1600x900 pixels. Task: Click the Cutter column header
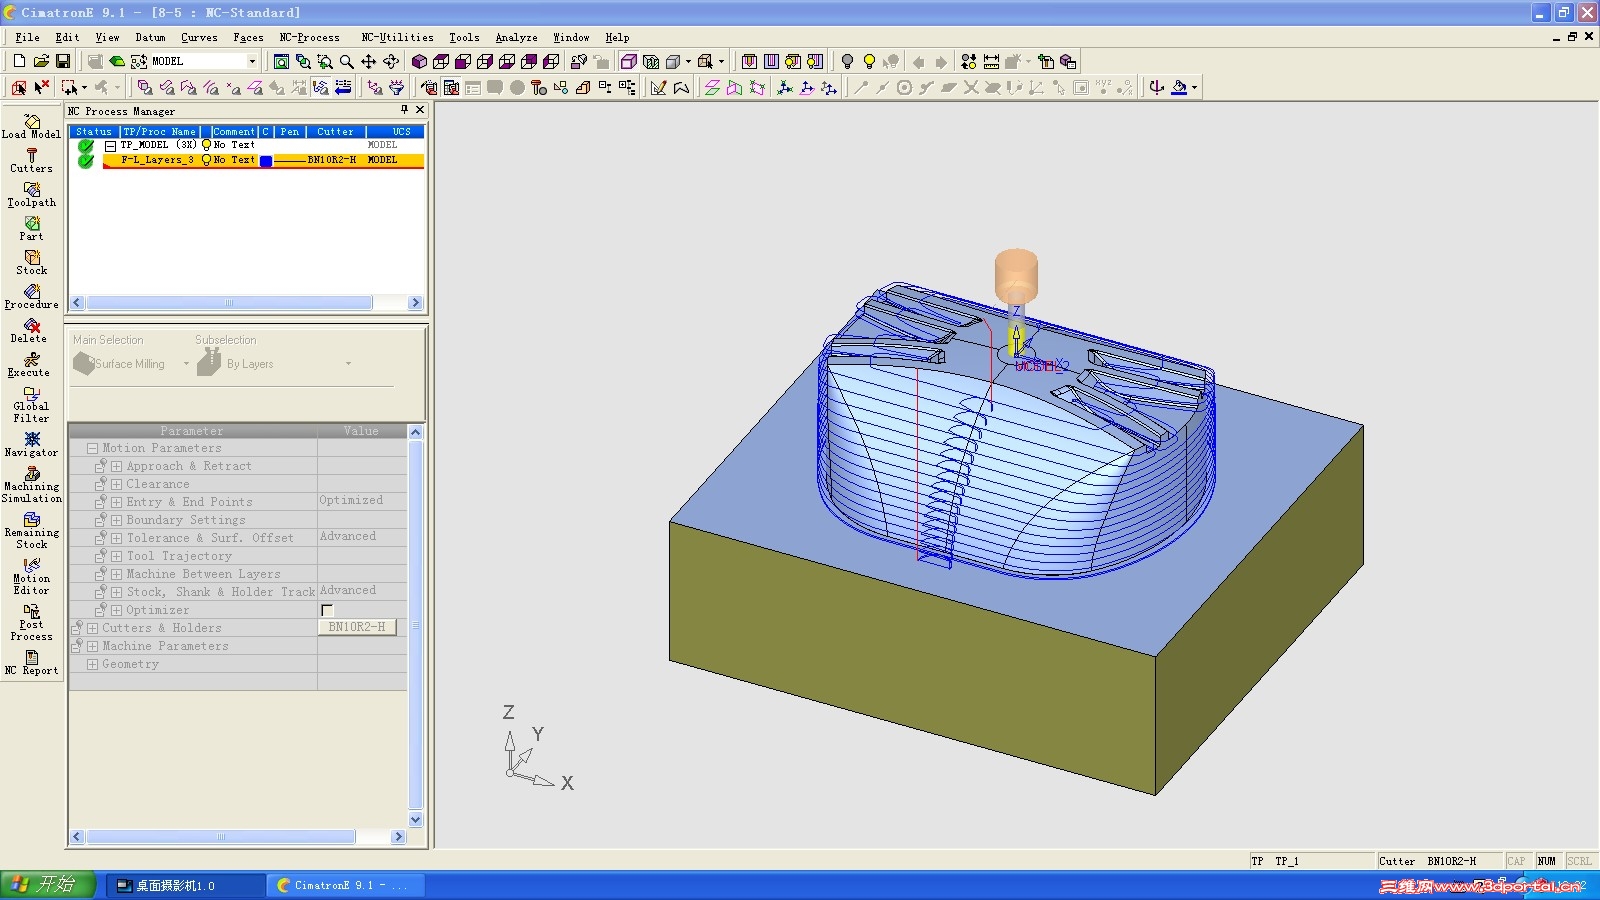335,131
